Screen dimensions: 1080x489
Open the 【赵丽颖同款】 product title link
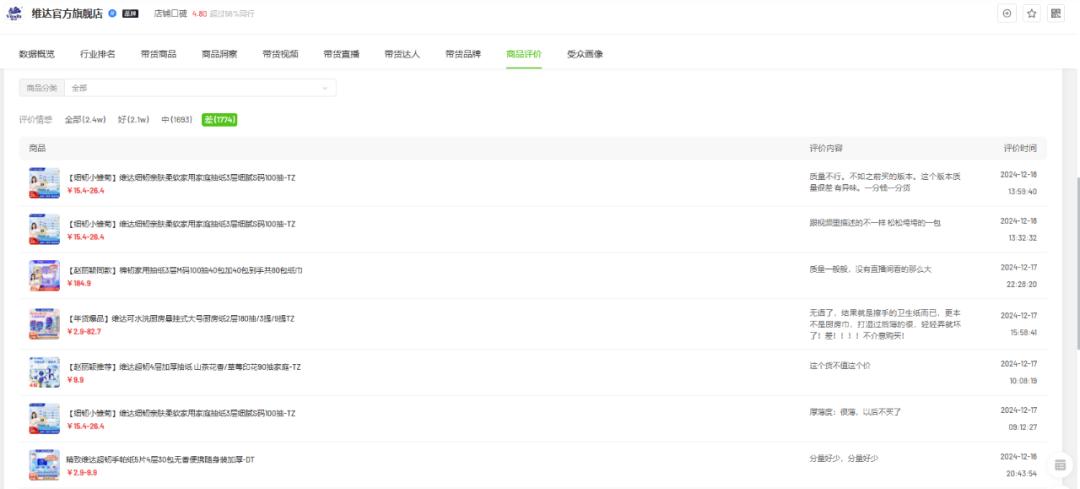[185, 271]
